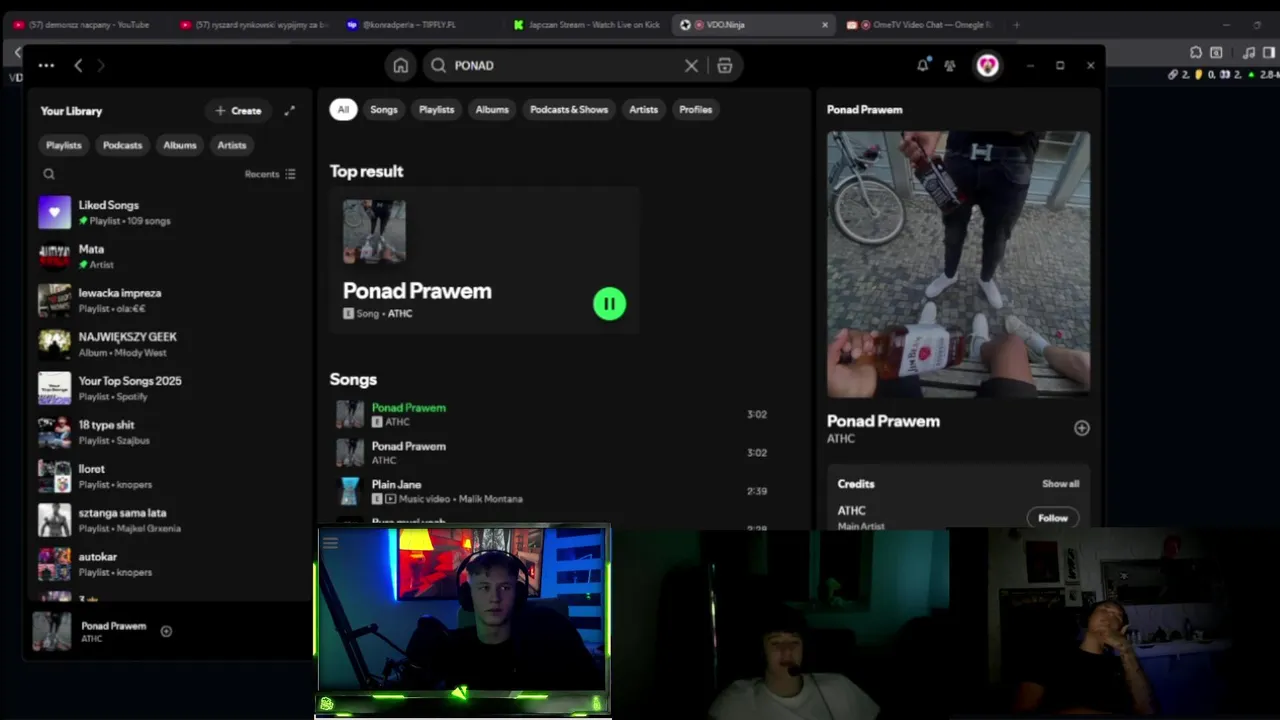Open sztanga sama lata playlist
This screenshot has width=1280, height=720.
pyautogui.click(x=167, y=520)
